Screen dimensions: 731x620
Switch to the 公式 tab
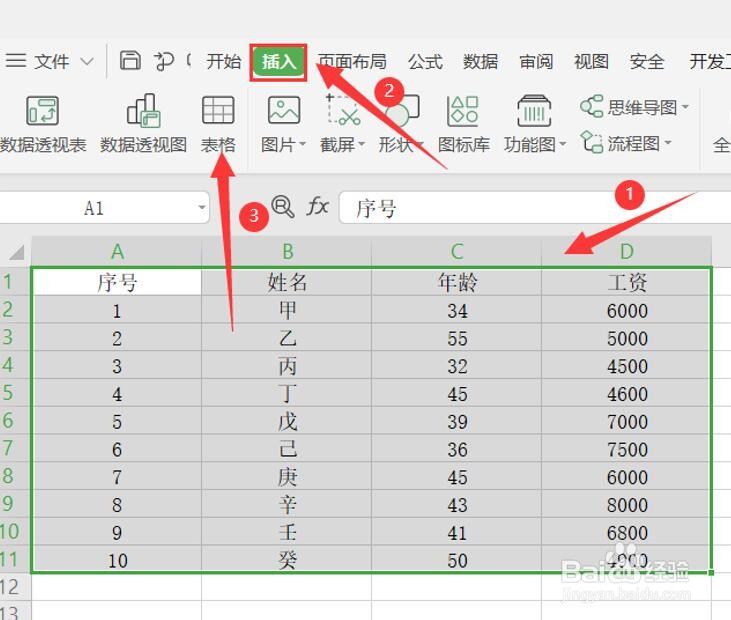tap(425, 62)
